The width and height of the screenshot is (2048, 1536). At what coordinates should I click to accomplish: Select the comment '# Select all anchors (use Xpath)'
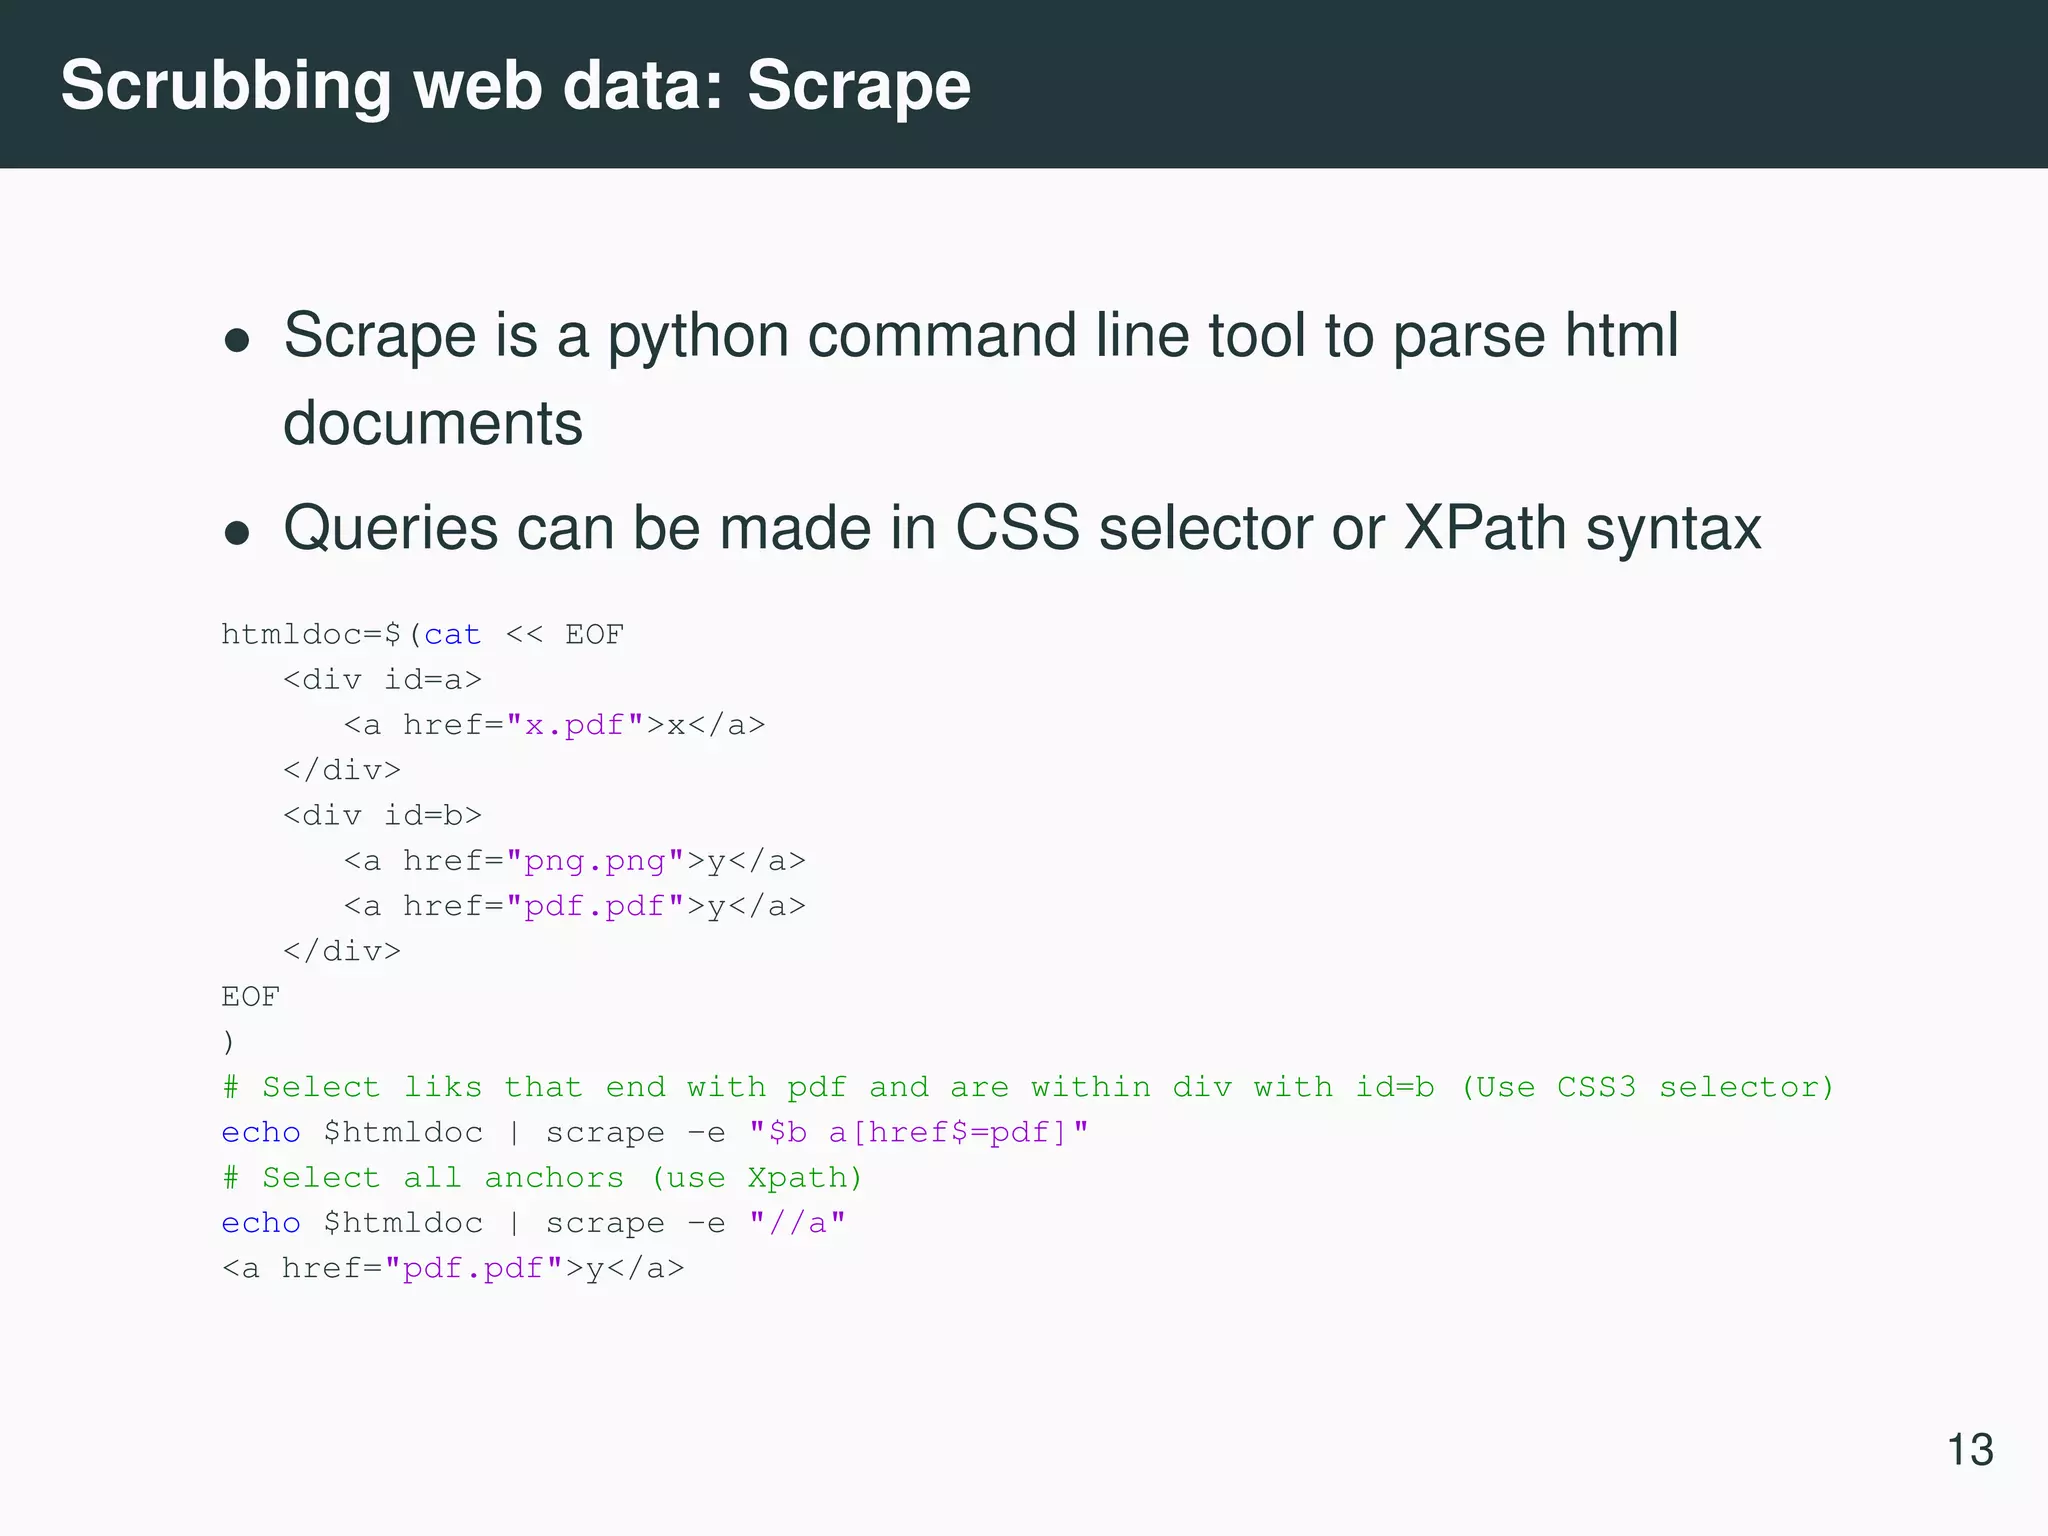(x=542, y=1178)
